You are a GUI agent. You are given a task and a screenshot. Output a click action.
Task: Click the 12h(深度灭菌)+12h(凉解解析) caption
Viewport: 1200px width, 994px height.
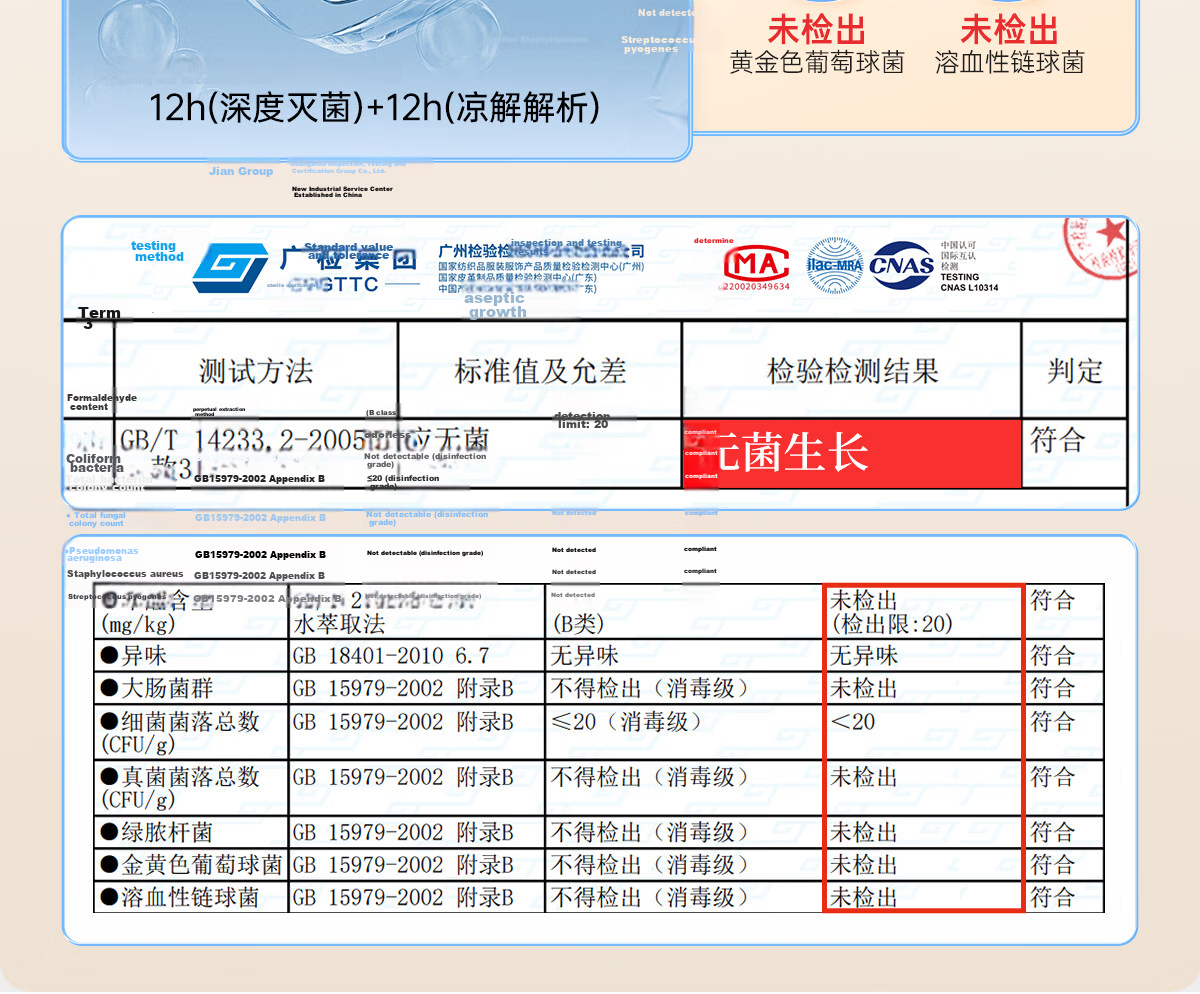[x=375, y=108]
